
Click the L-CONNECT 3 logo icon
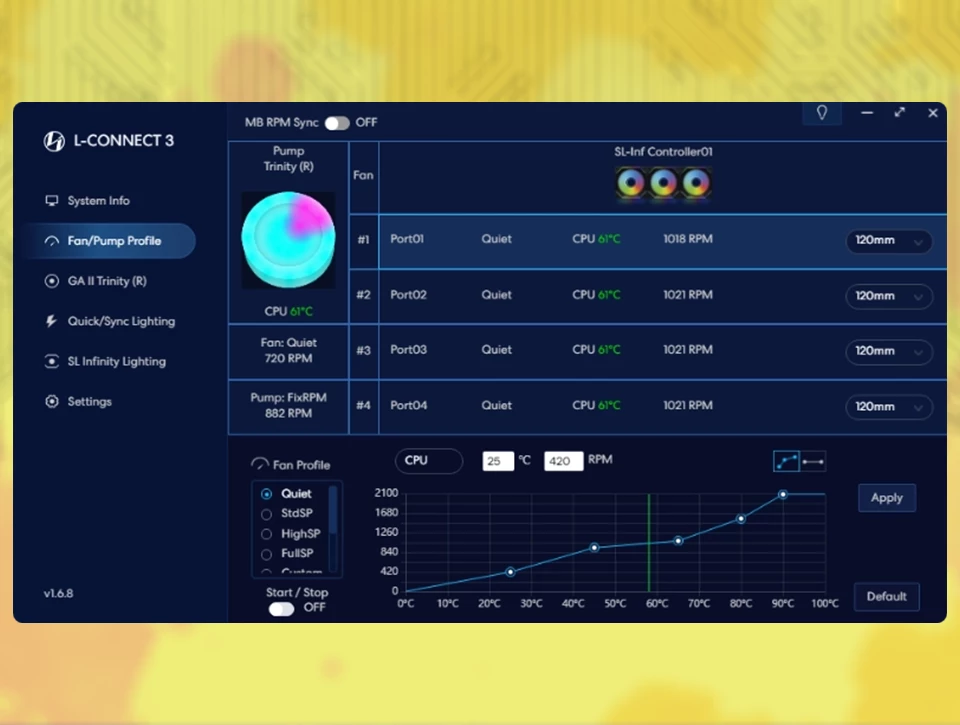tap(54, 141)
